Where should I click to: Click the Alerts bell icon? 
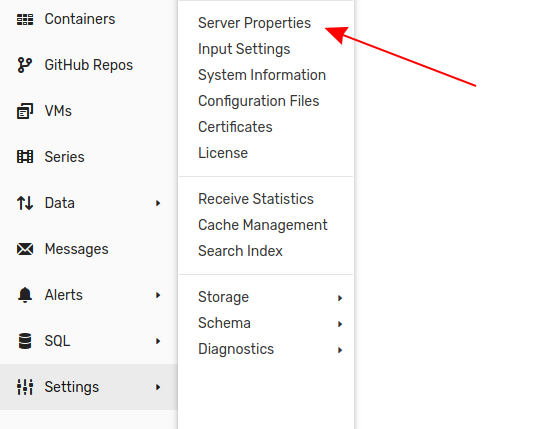click(25, 295)
